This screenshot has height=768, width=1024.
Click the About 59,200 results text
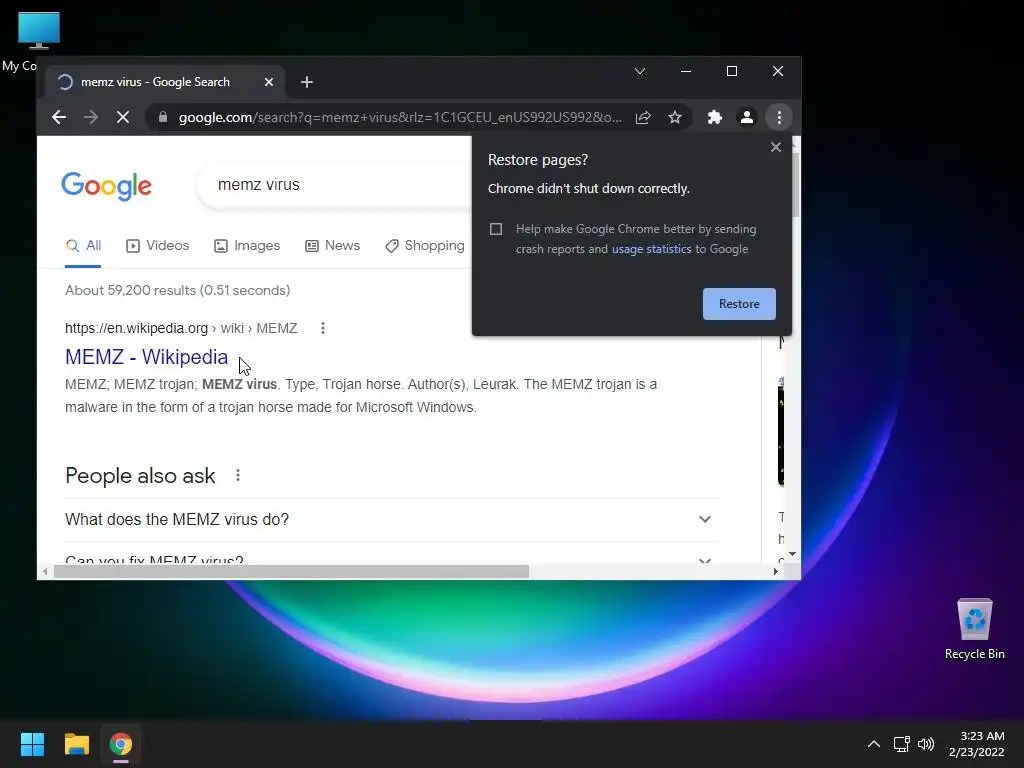click(x=178, y=290)
